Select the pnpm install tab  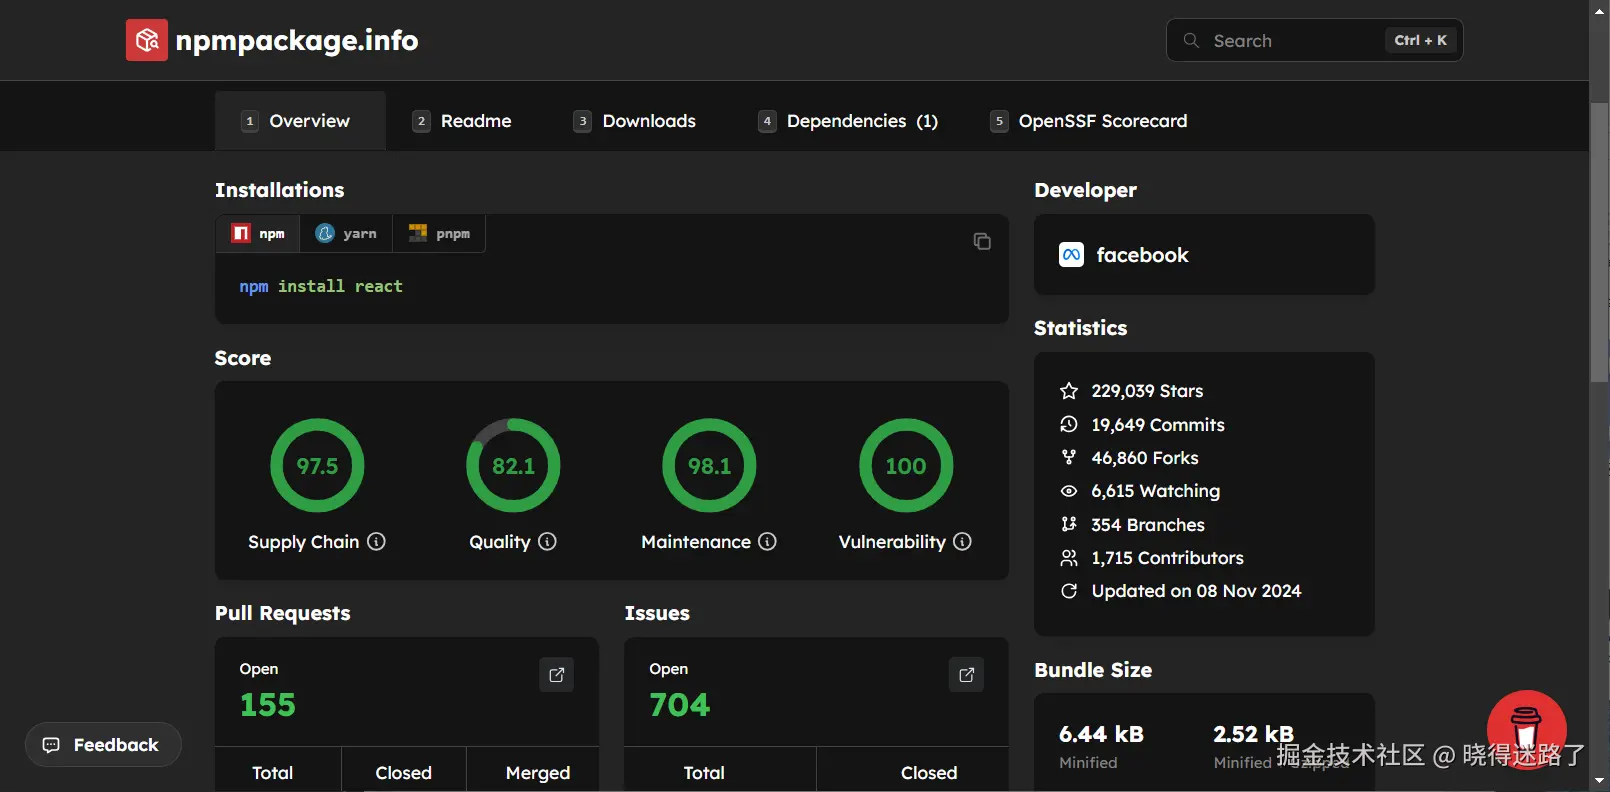coord(439,233)
